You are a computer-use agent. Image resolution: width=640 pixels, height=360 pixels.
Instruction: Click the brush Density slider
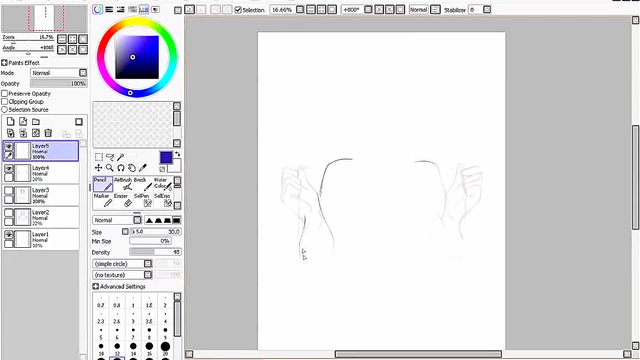[156, 252]
